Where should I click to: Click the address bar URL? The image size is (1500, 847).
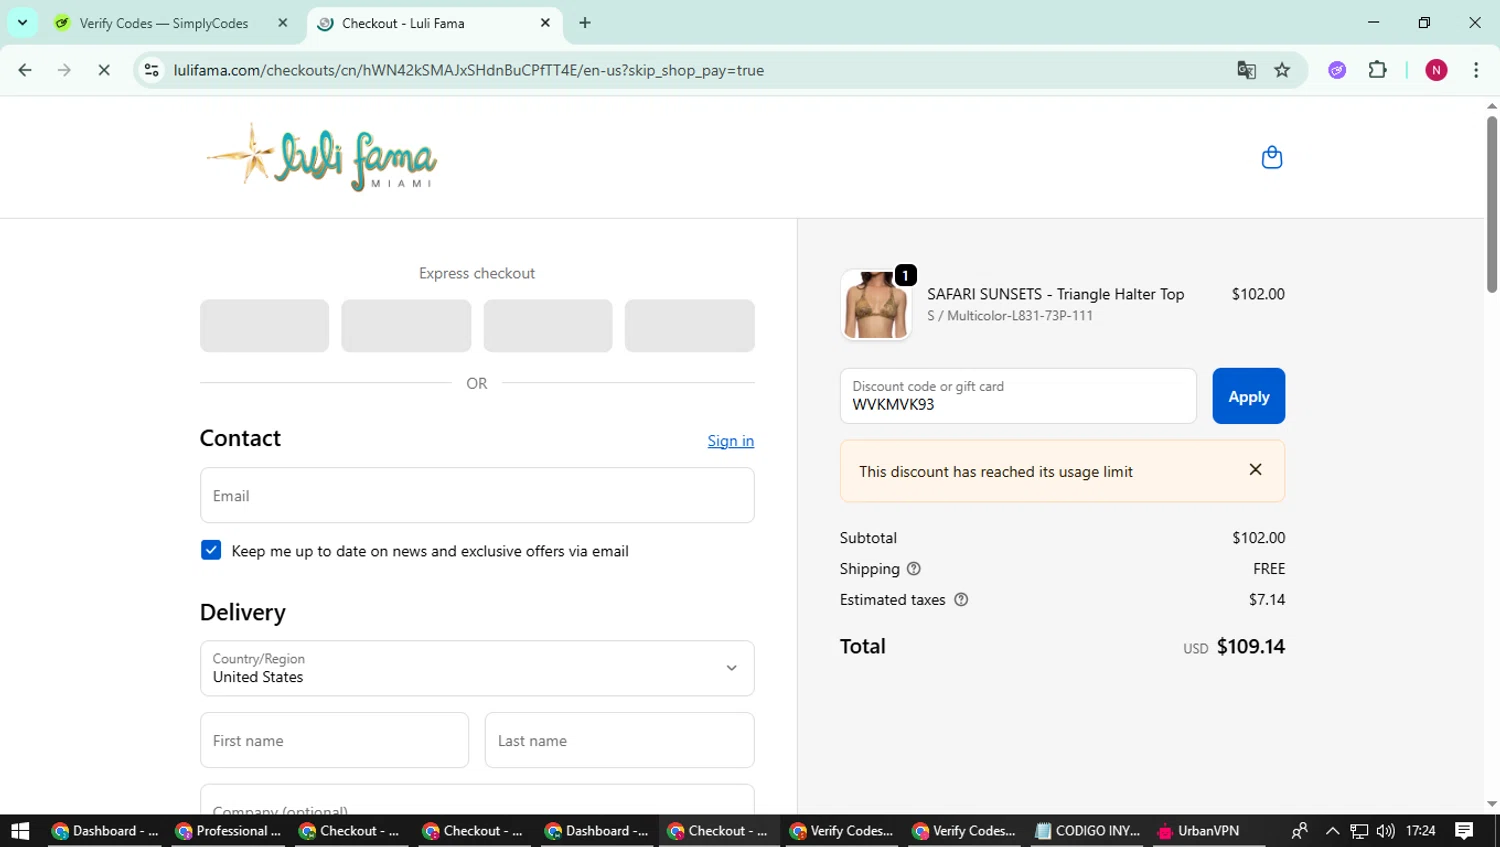468,70
